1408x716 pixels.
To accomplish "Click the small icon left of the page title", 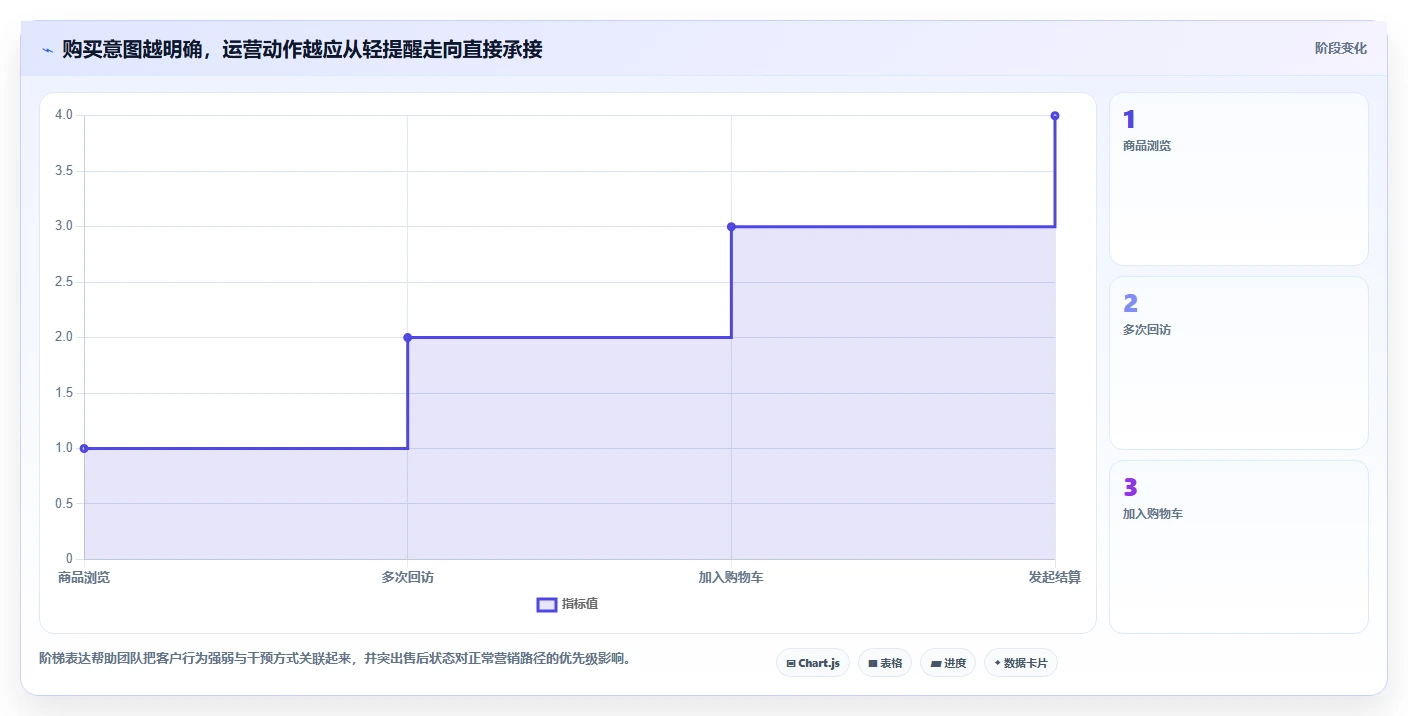I will tap(47, 50).
